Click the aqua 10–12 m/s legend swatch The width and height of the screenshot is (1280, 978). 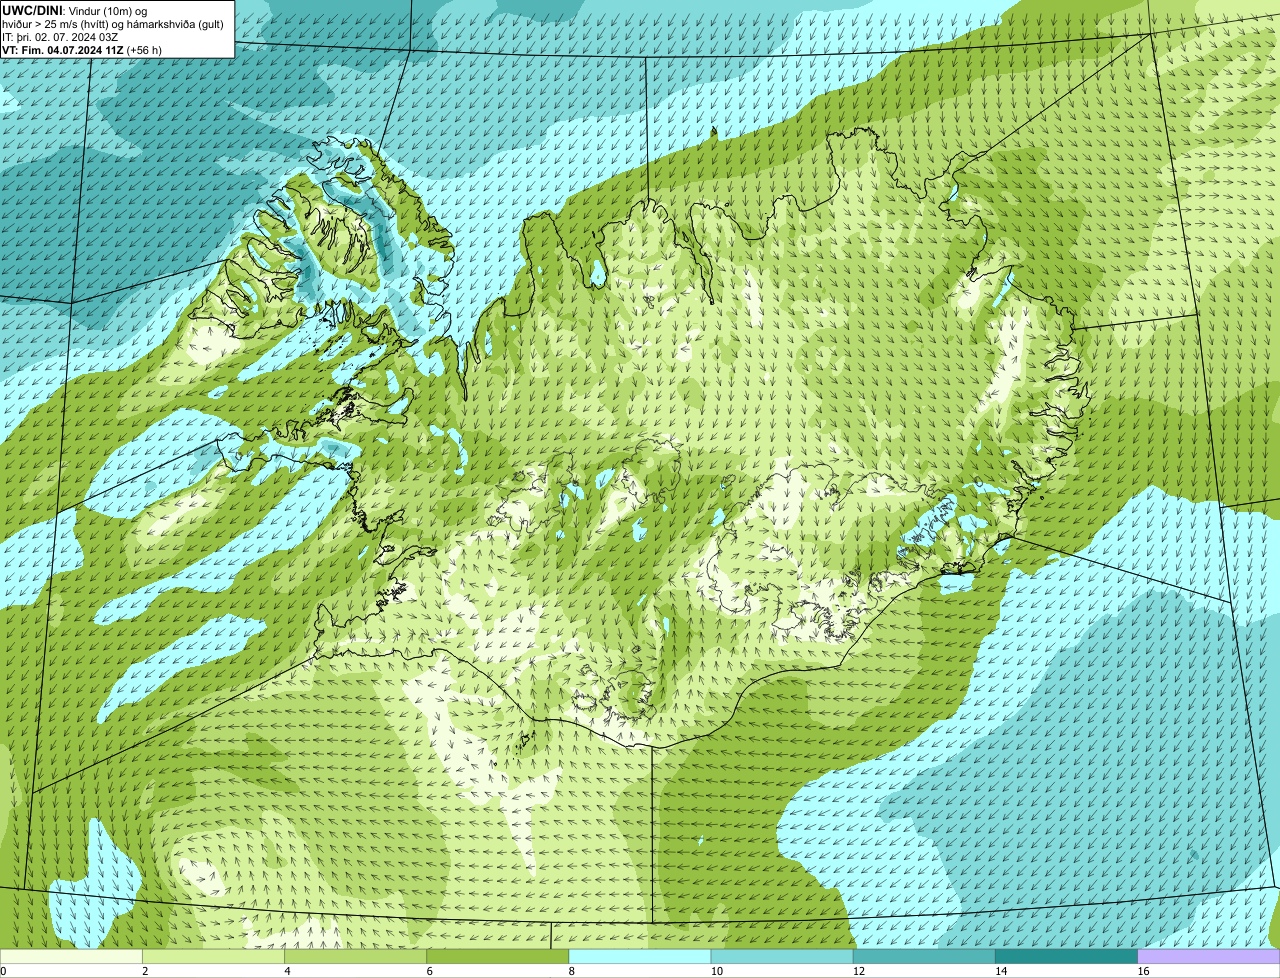point(782,956)
